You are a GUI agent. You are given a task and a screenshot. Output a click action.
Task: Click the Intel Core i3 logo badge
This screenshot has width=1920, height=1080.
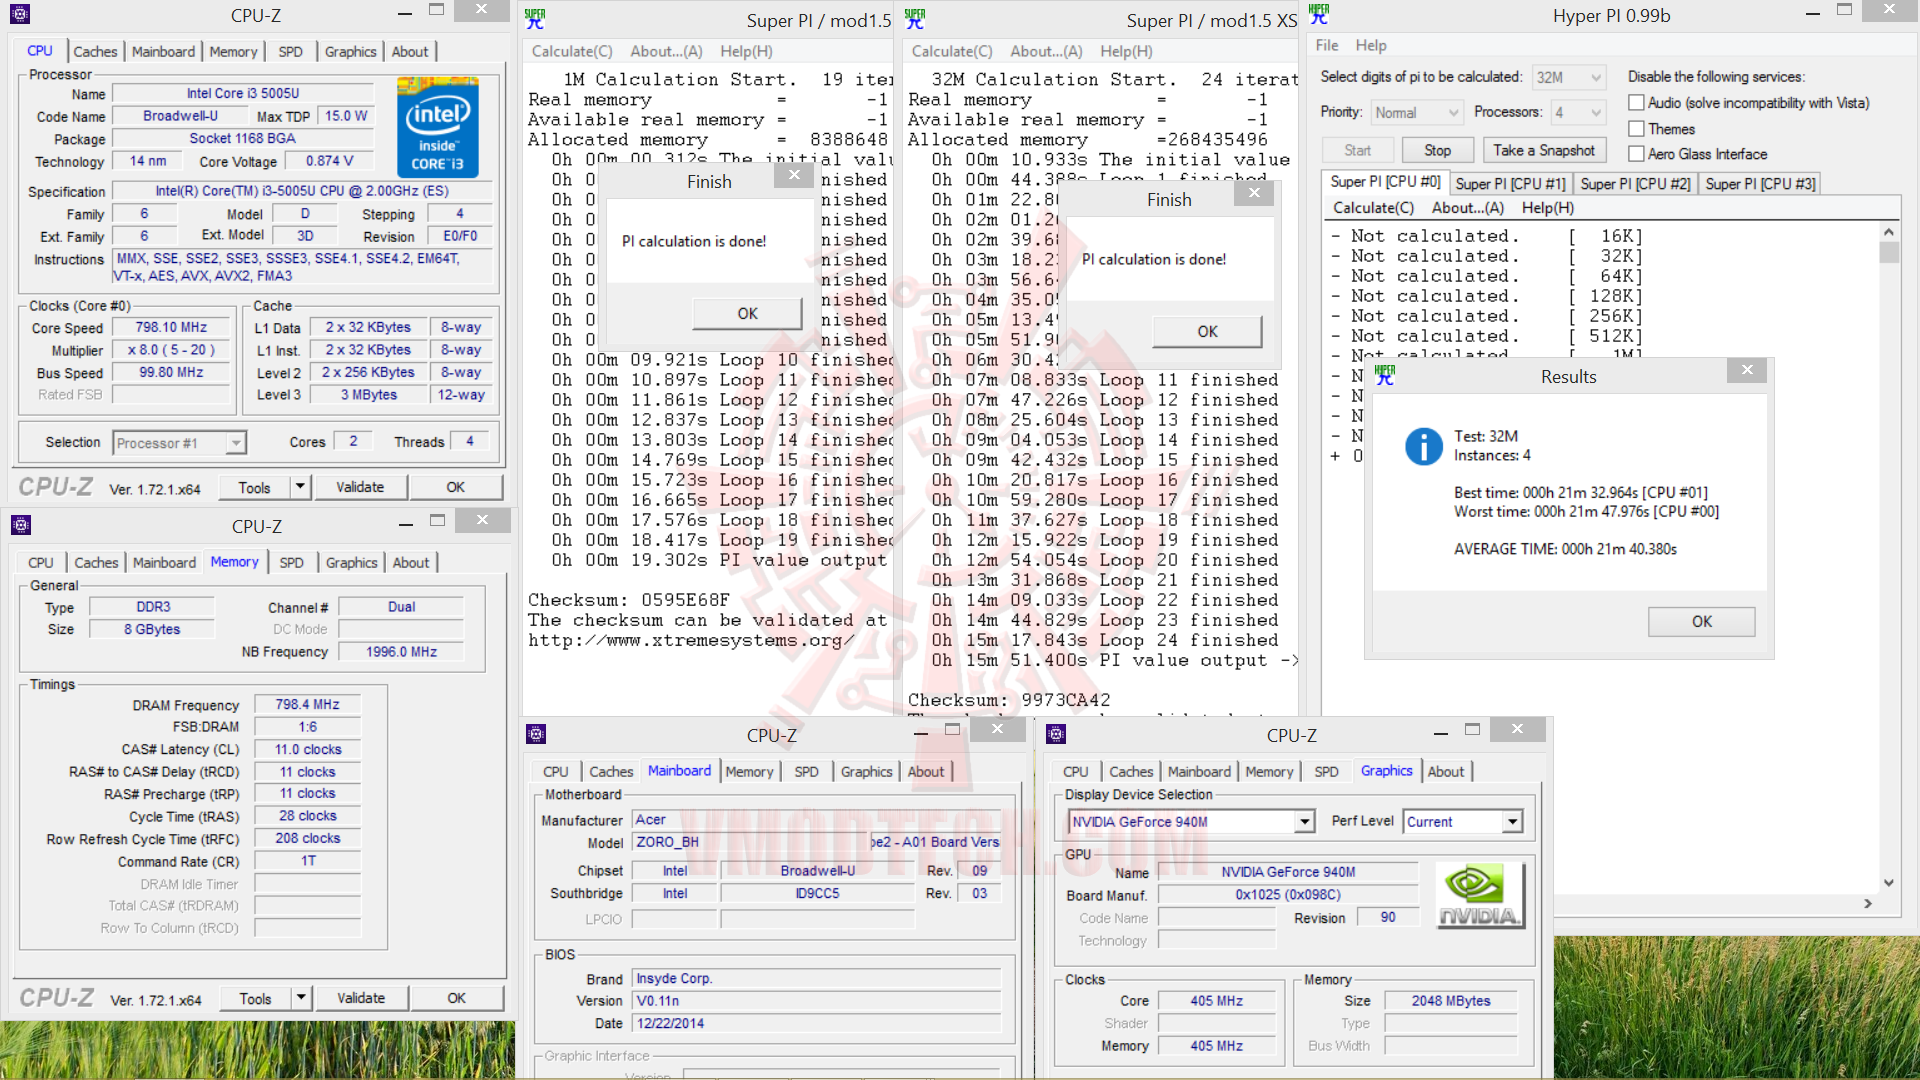pos(437,128)
